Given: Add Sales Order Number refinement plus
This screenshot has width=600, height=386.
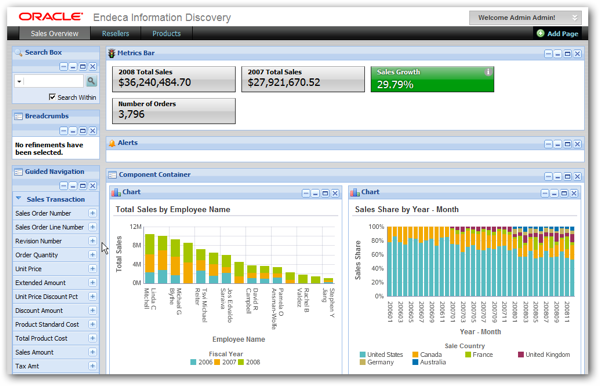Looking at the screenshot, I should click(92, 213).
